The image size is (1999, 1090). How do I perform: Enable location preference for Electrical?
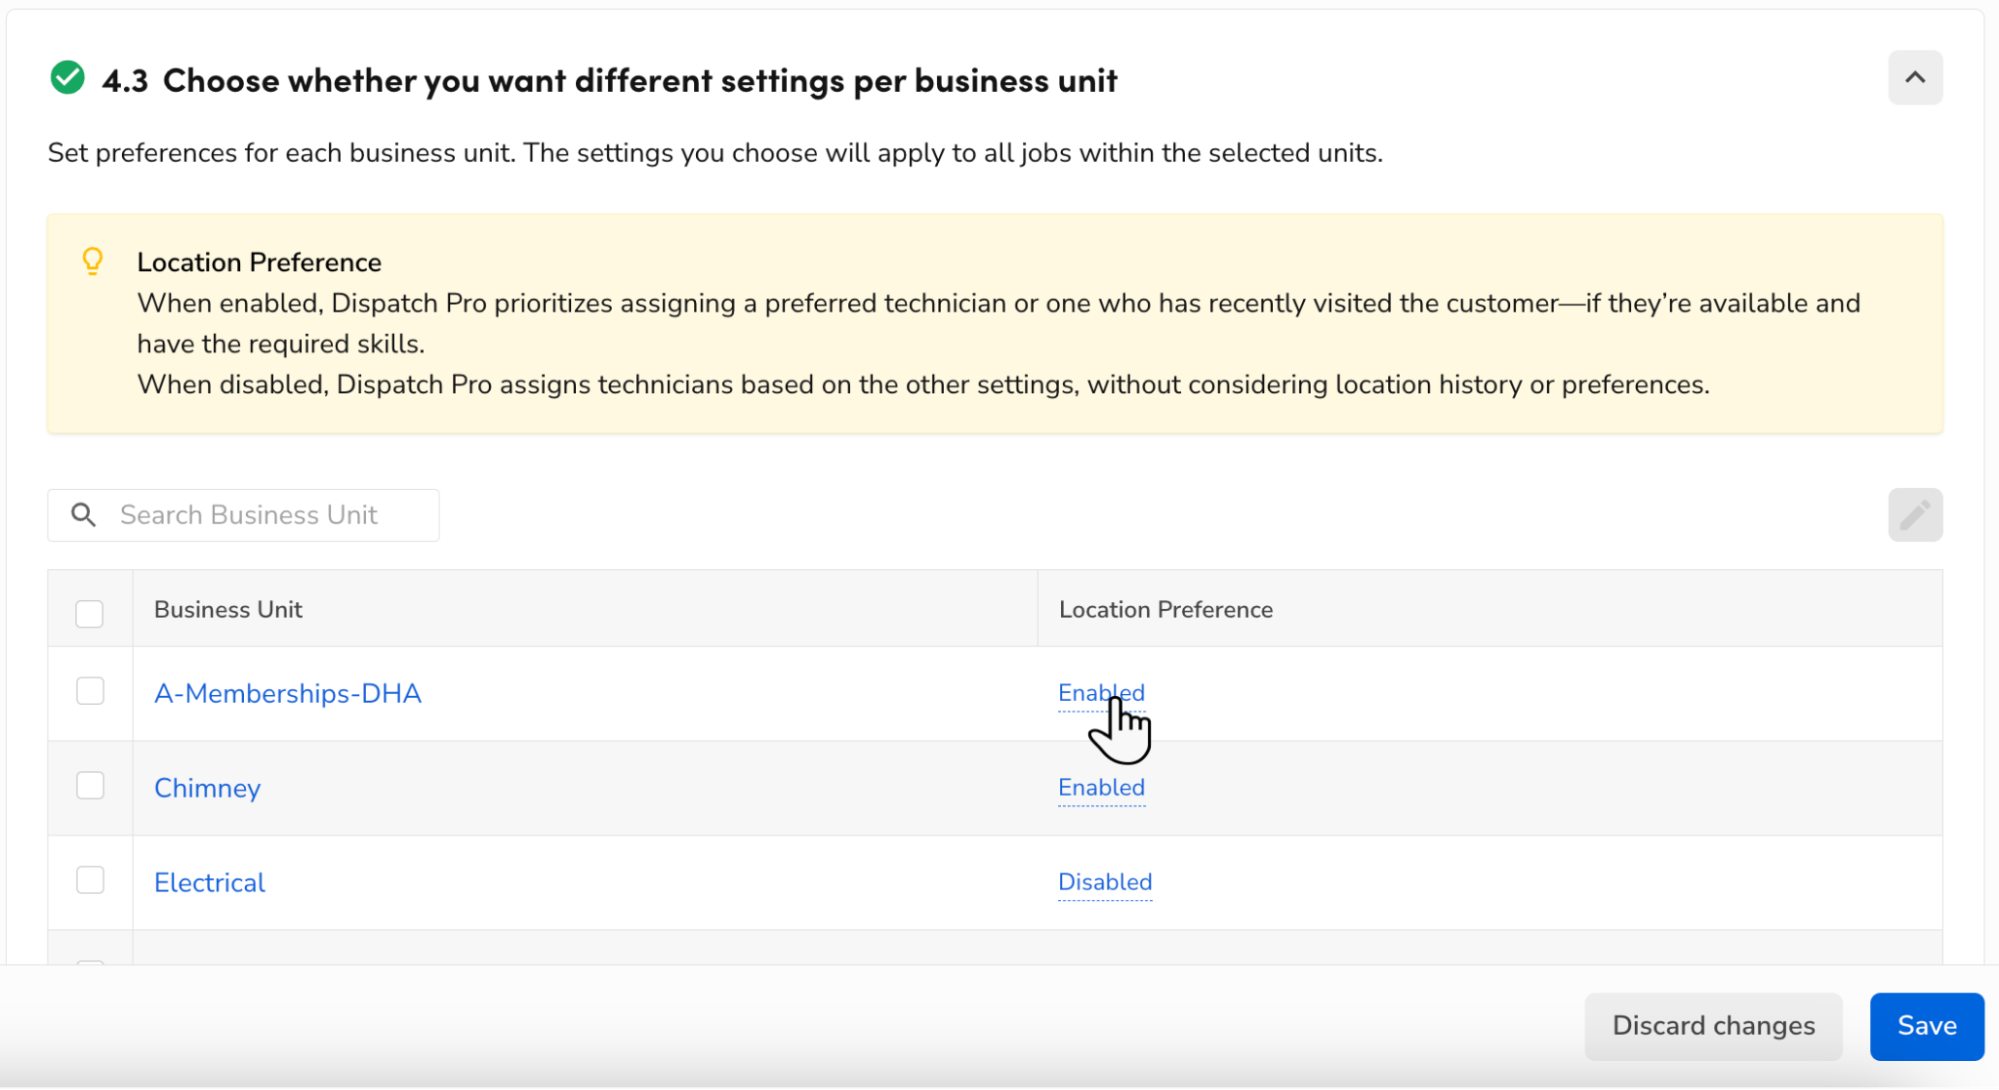[x=1104, y=882]
